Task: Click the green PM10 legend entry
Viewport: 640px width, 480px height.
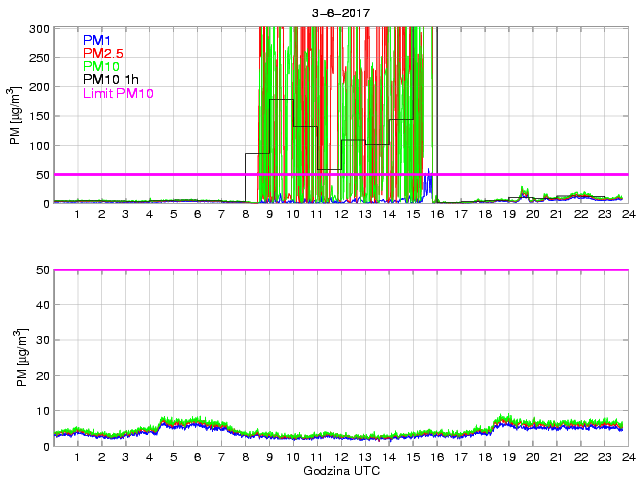Action: point(102,66)
